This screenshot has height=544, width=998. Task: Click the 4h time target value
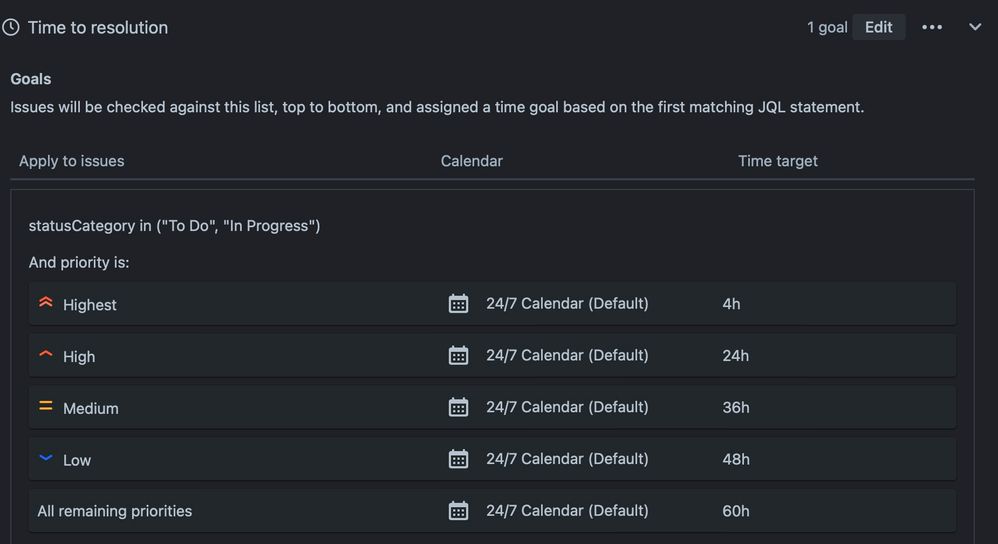[731, 304]
